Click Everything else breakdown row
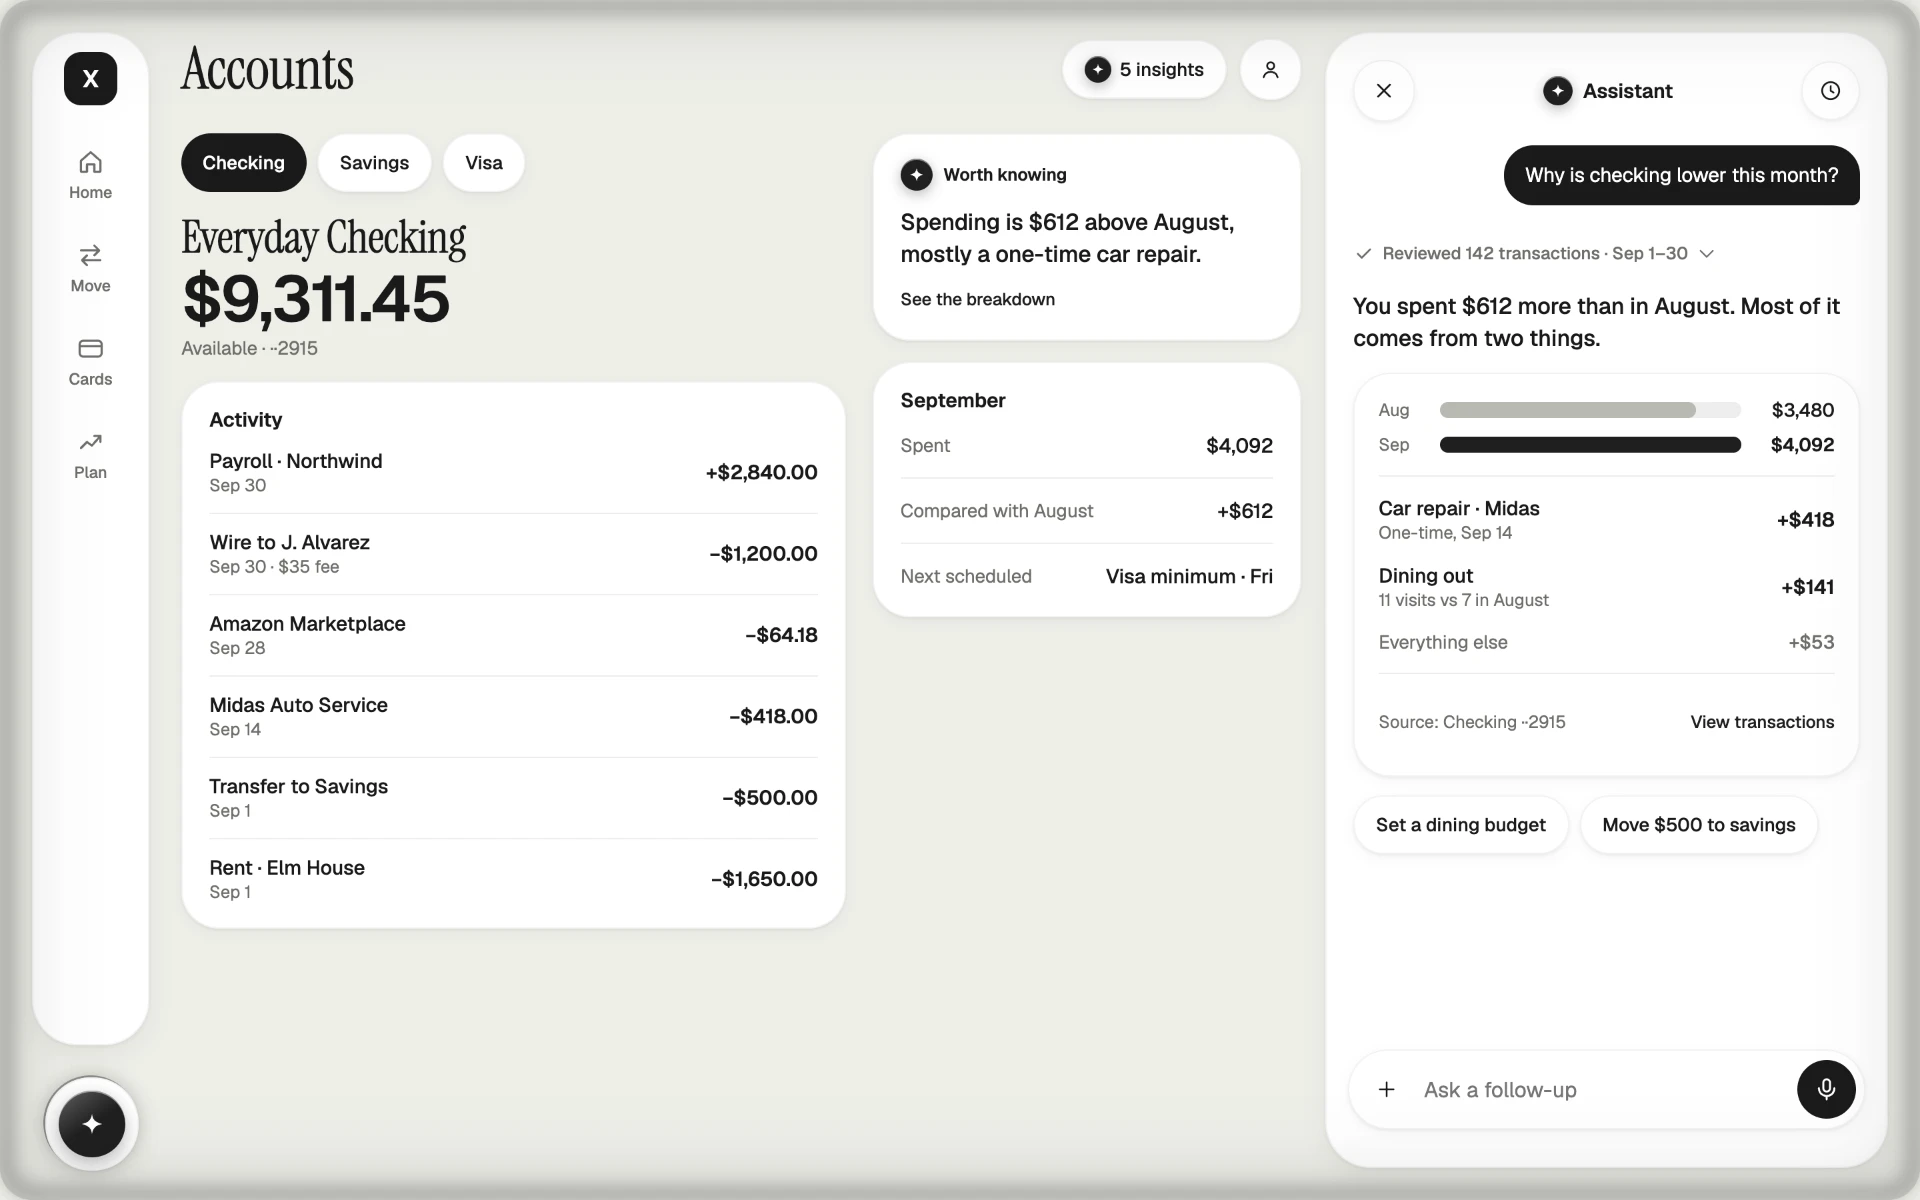Image resolution: width=1920 pixels, height=1200 pixels. pos(1606,643)
